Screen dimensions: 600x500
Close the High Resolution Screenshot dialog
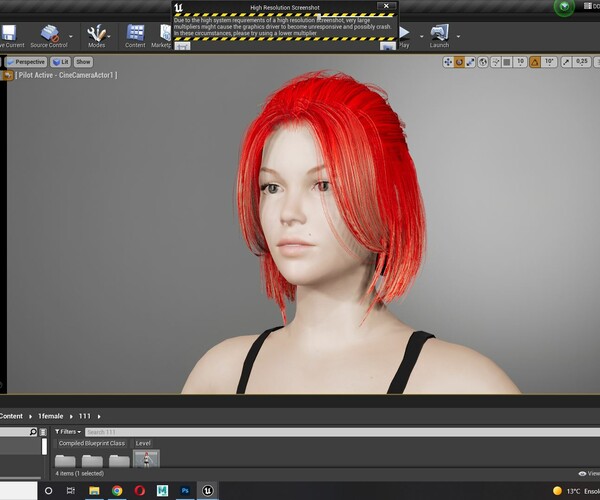pos(386,6)
